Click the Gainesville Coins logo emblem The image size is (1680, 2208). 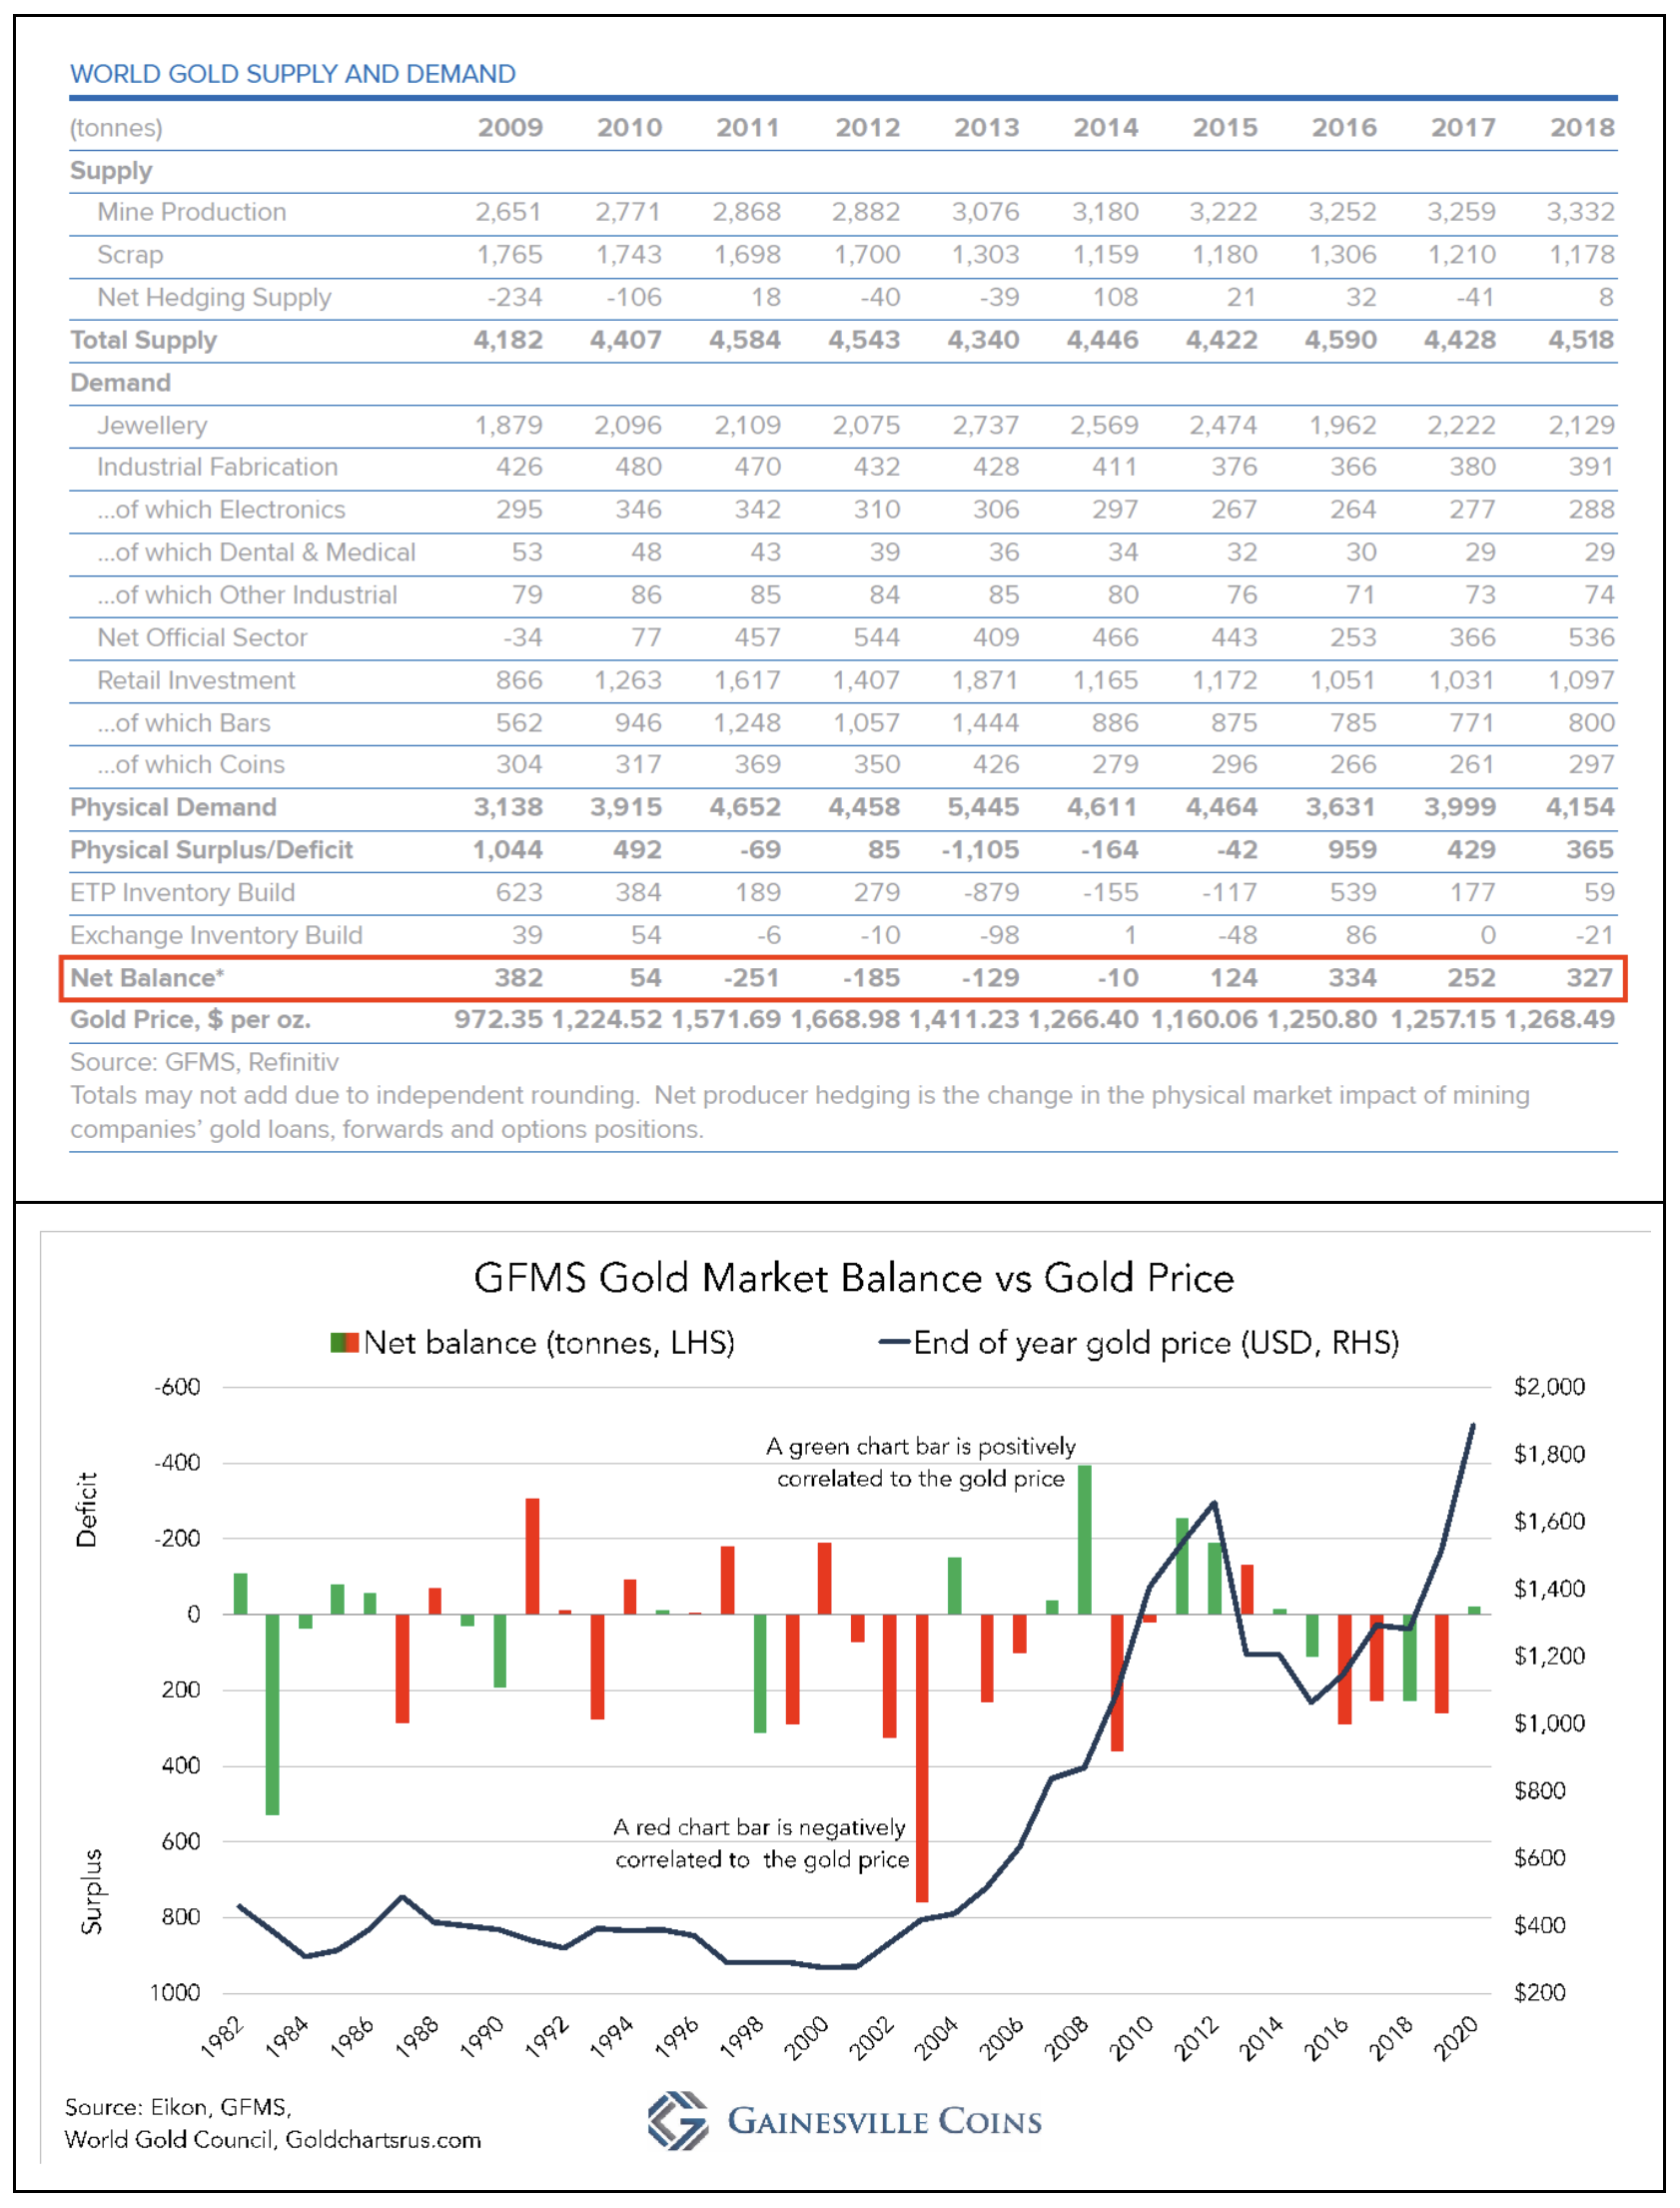point(677,2120)
